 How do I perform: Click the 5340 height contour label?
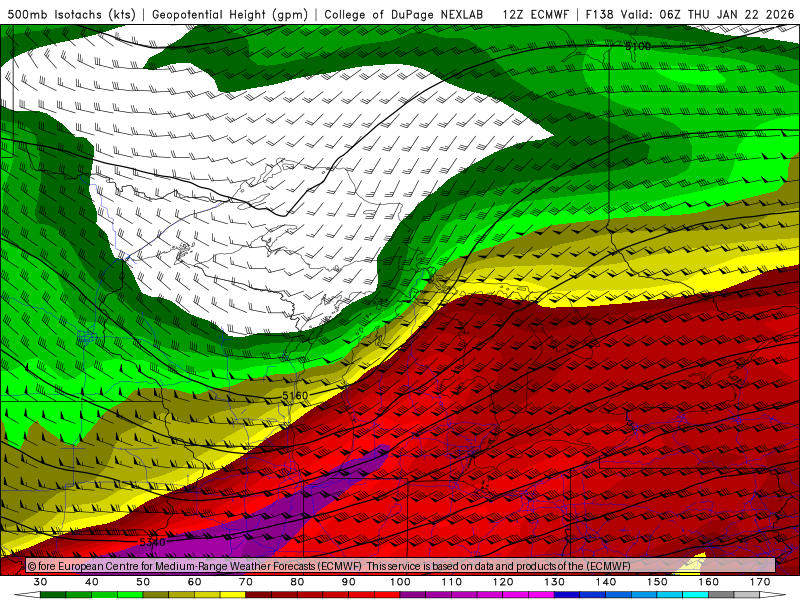pos(152,542)
